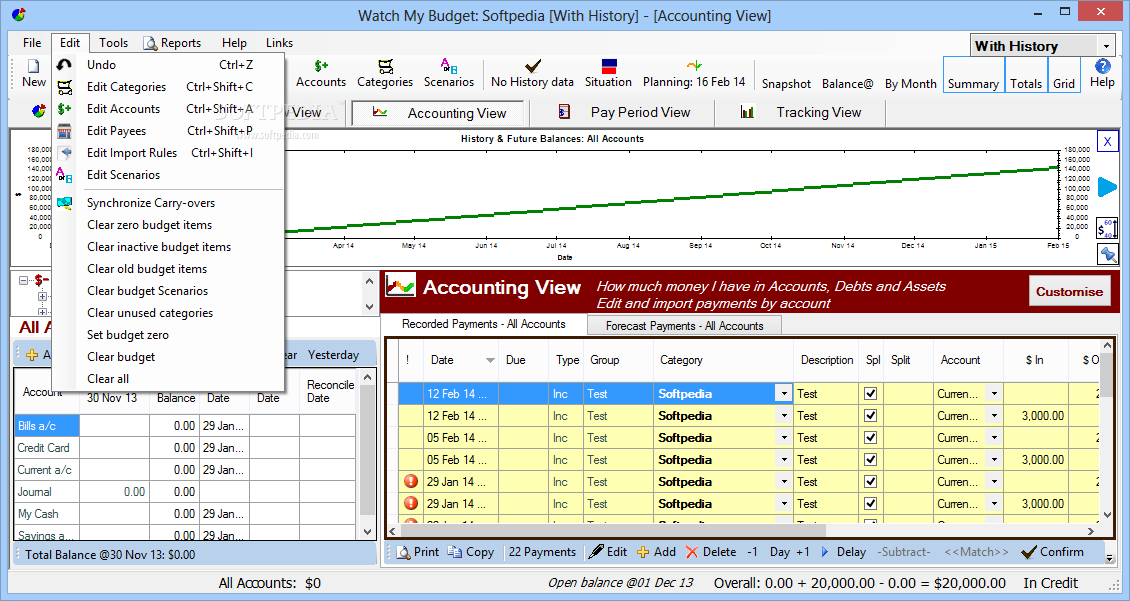Click By Month in the toolbar
The height and width of the screenshot is (601, 1130).
tap(911, 84)
